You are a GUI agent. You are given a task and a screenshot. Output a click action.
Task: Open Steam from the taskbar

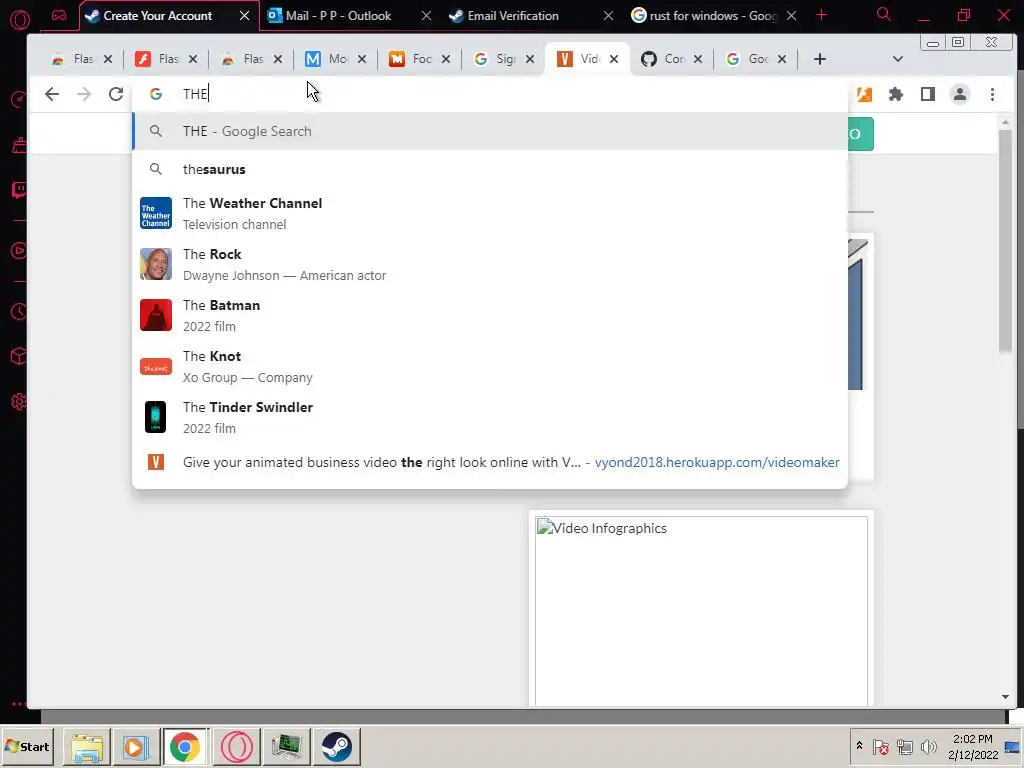(337, 746)
